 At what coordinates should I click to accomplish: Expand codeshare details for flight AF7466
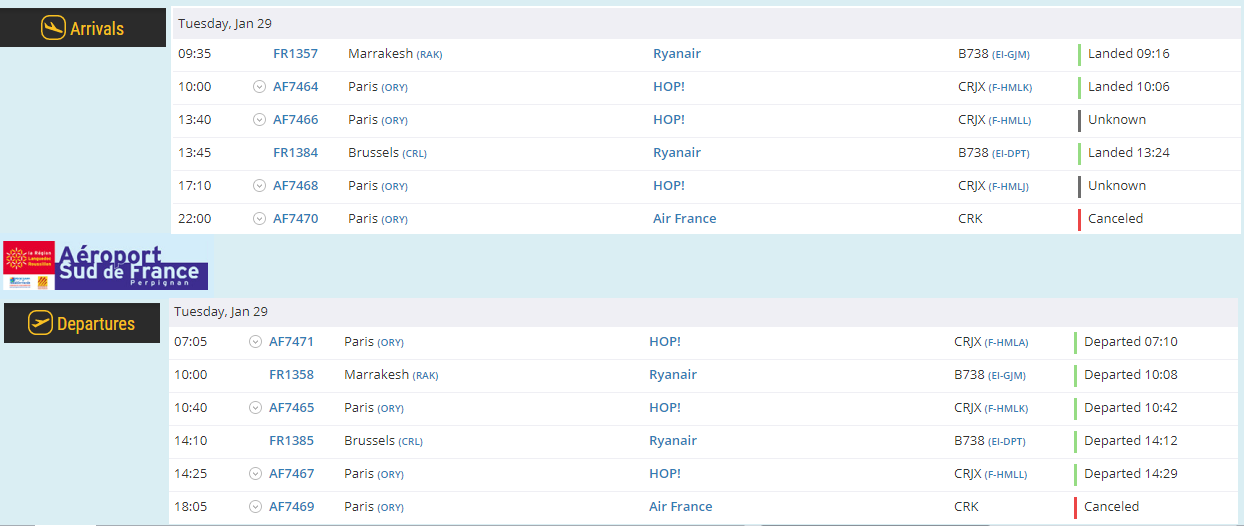259,120
